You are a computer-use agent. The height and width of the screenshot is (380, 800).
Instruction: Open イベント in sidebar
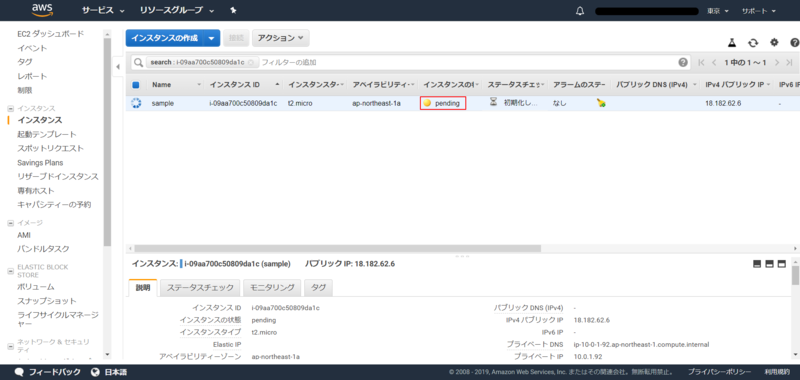[32, 48]
